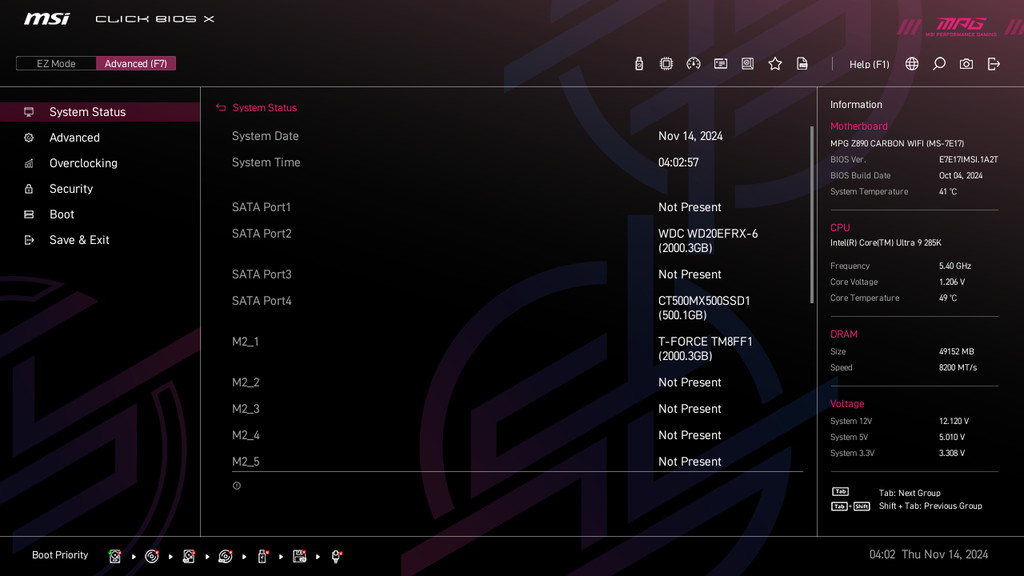Click the bottom date Thu Nov 14, 2024
Image resolution: width=1024 pixels, height=576 pixels.
click(x=944, y=554)
